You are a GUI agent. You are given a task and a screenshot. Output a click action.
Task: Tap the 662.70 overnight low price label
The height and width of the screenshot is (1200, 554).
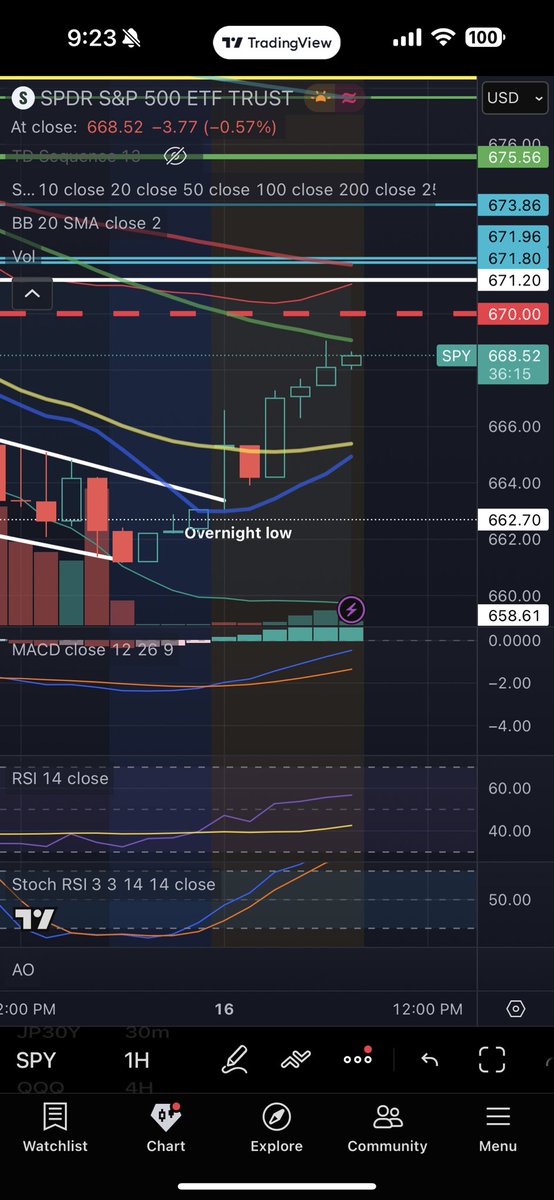514,520
